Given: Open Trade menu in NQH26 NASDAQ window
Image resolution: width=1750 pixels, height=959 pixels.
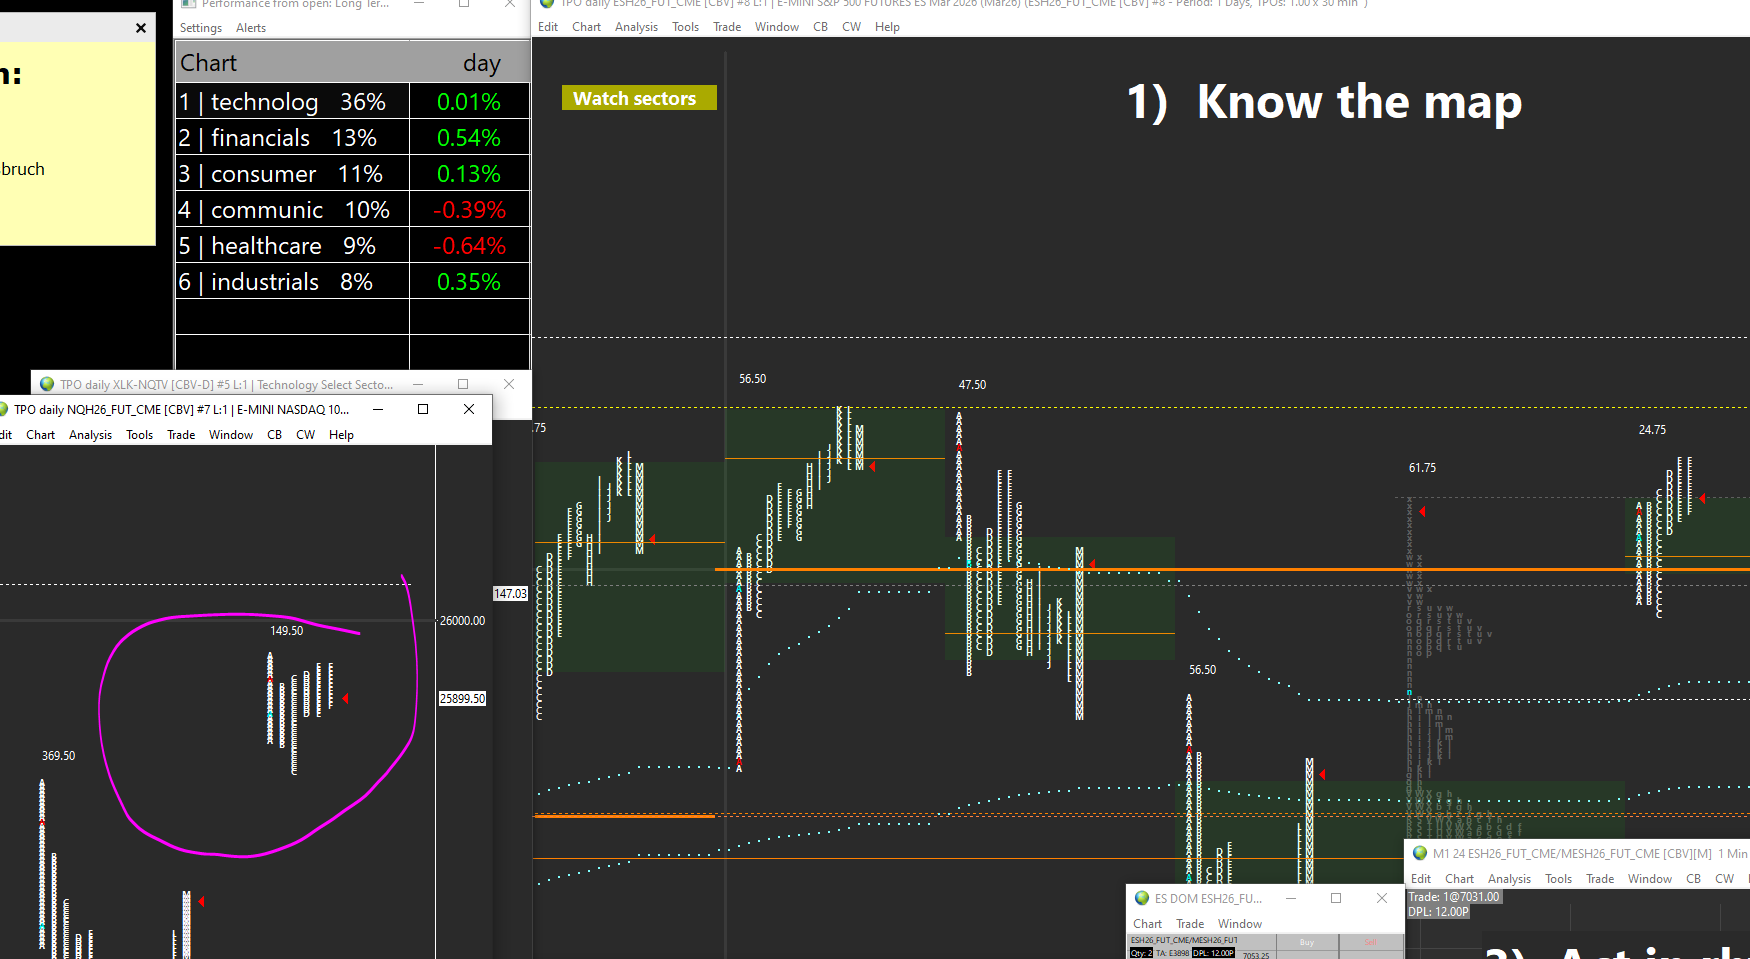Looking at the screenshot, I should 181,435.
